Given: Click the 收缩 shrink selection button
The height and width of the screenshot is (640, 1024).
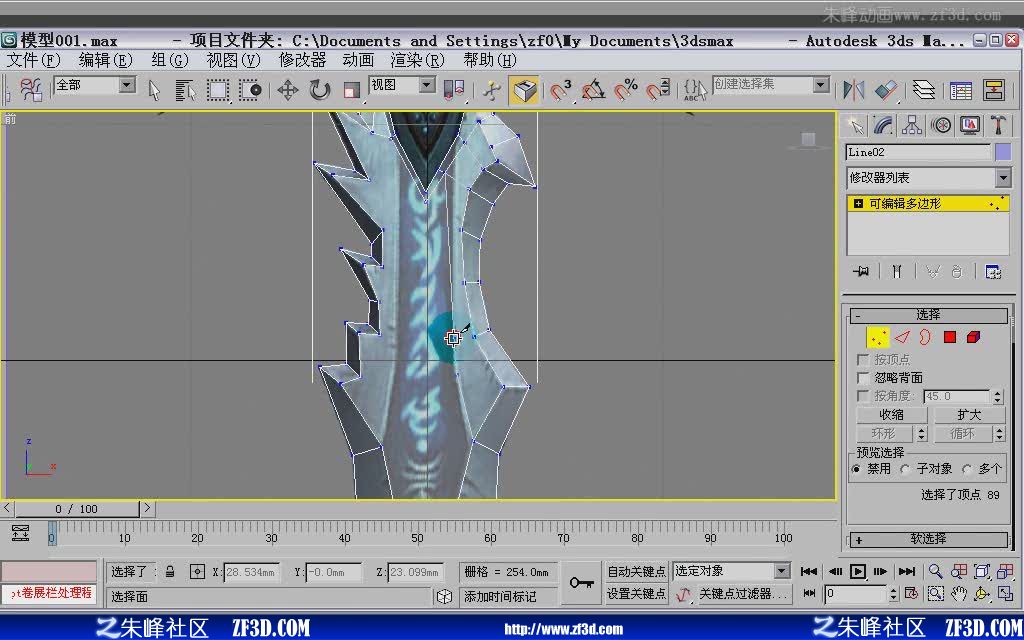Looking at the screenshot, I should click(891, 415).
